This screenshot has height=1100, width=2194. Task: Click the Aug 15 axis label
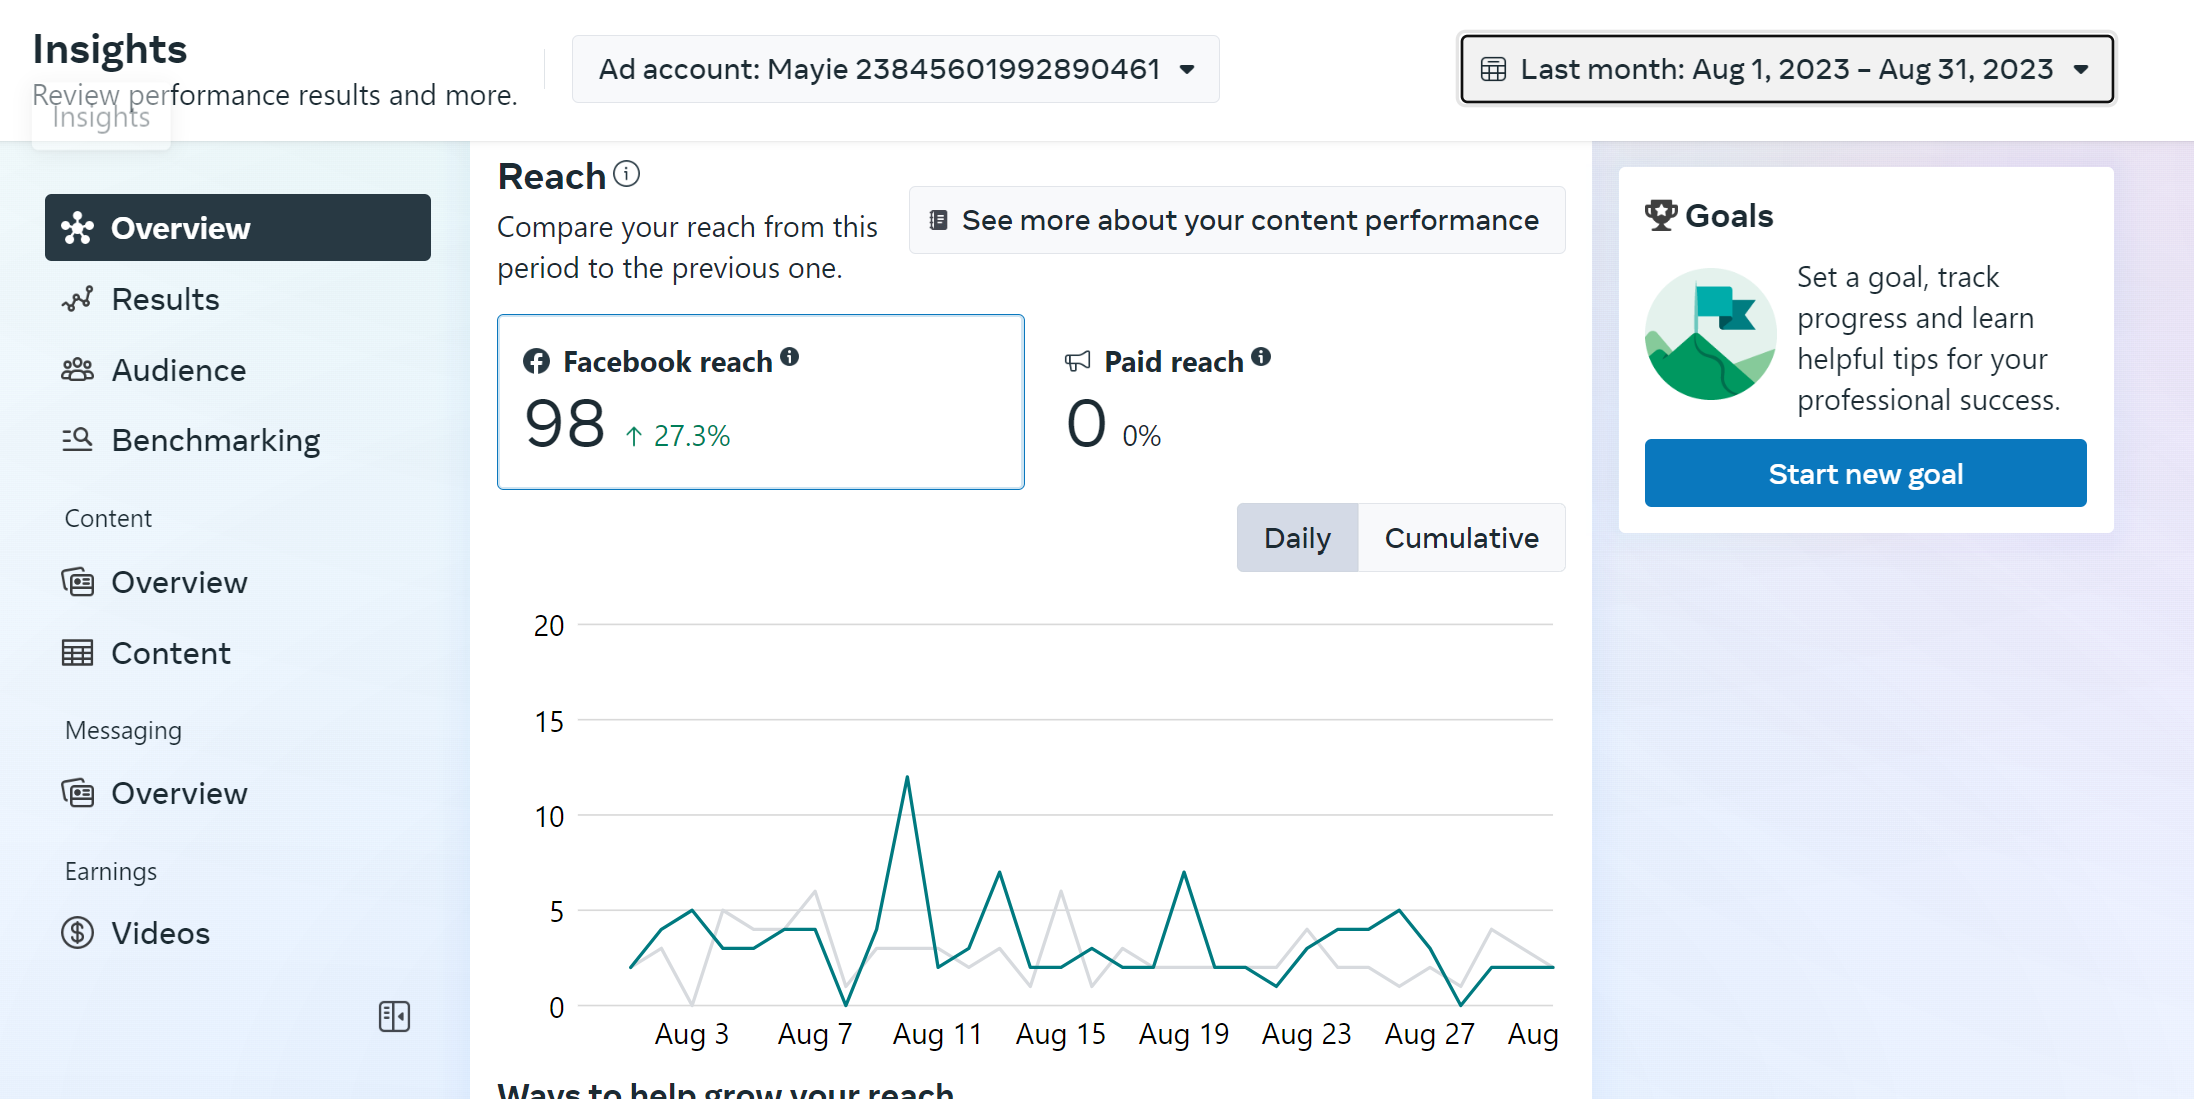click(1061, 1034)
